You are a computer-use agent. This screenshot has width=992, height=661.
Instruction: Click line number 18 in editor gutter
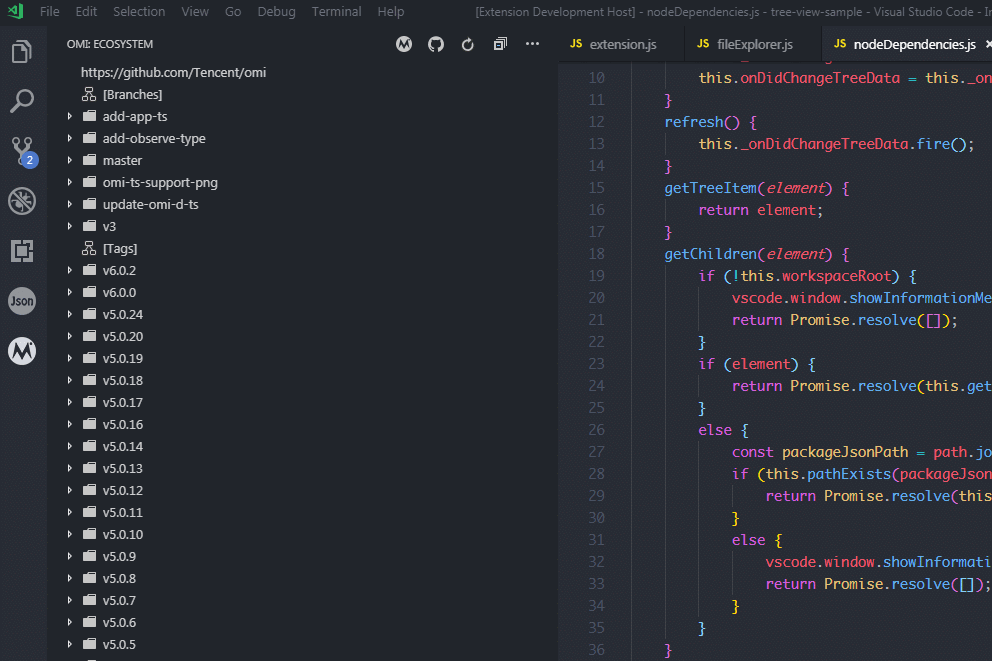pos(597,254)
